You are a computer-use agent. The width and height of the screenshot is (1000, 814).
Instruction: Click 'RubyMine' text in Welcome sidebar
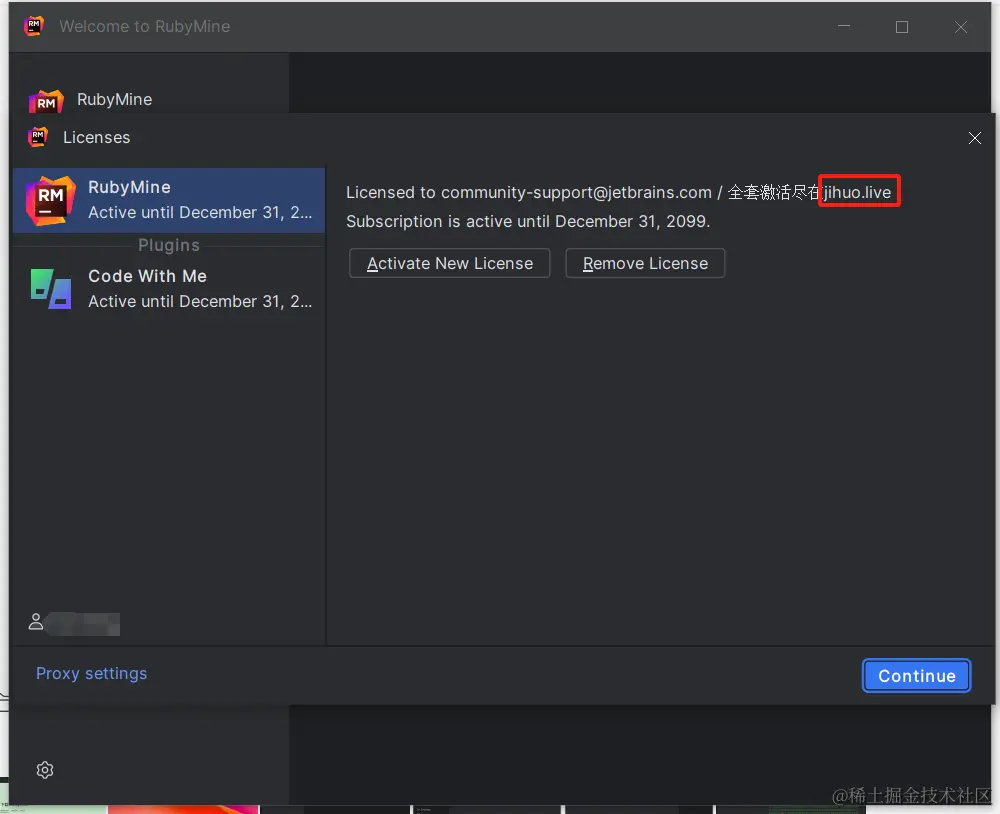(115, 100)
